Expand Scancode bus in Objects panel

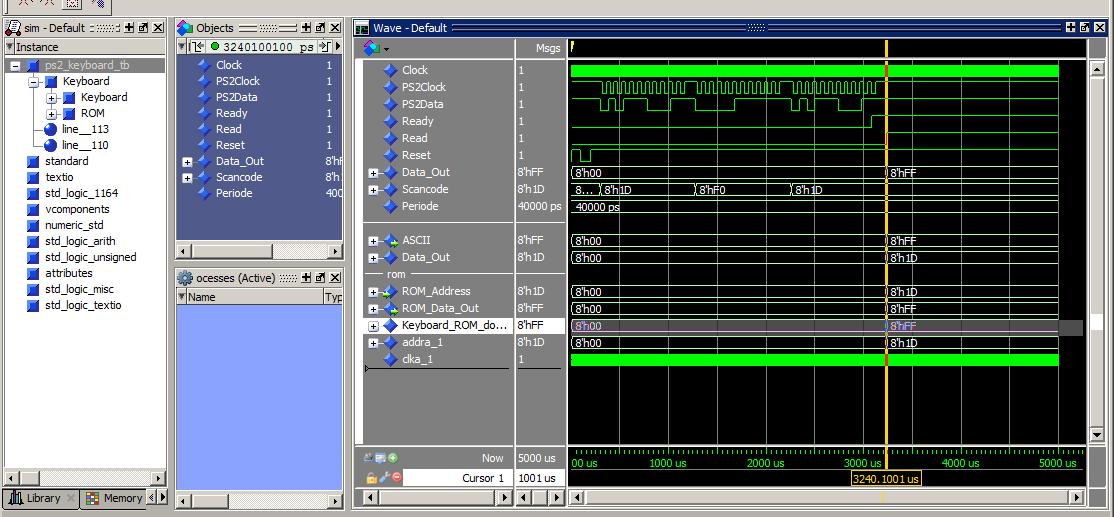(x=187, y=177)
